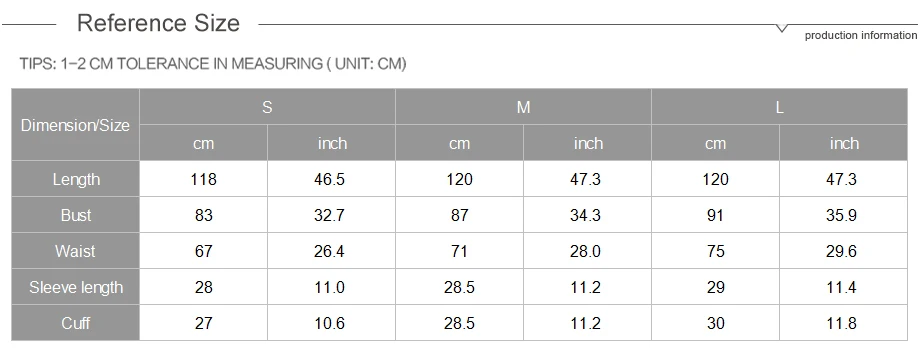This screenshot has height=361, width=920.
Task: Select the S size column header
Action: [x=268, y=107]
